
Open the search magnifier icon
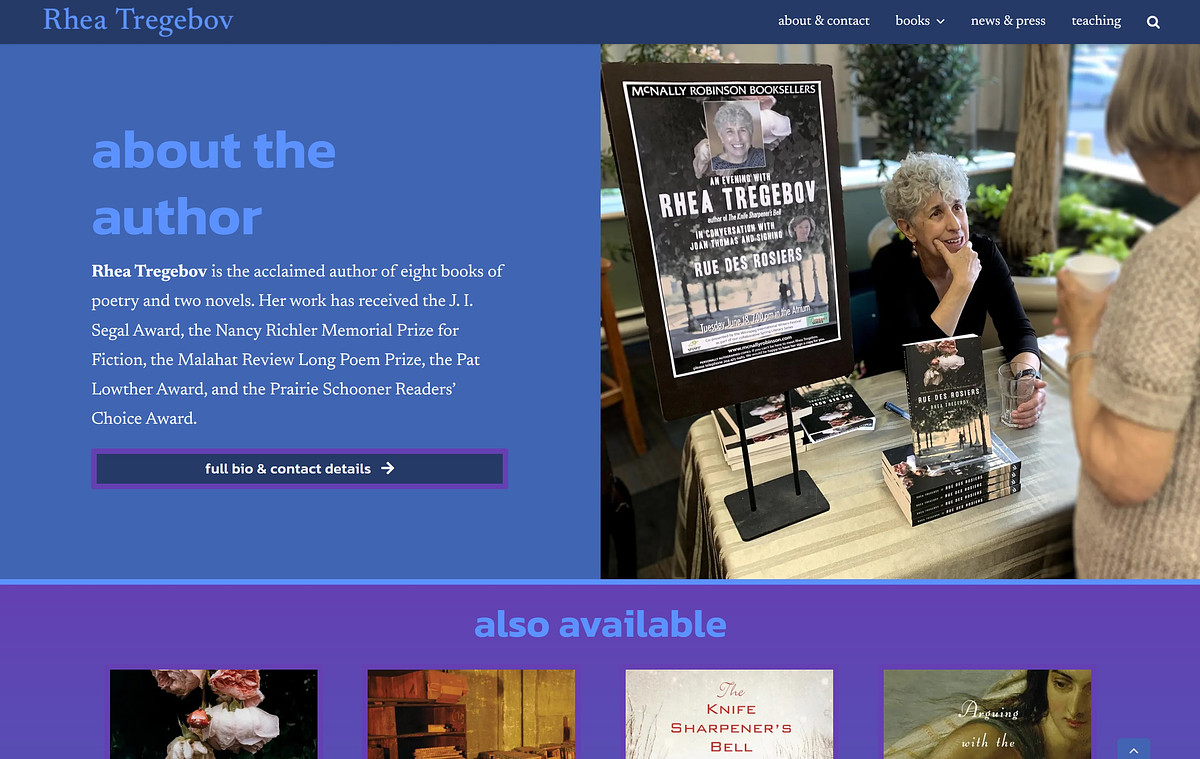pyautogui.click(x=1153, y=22)
